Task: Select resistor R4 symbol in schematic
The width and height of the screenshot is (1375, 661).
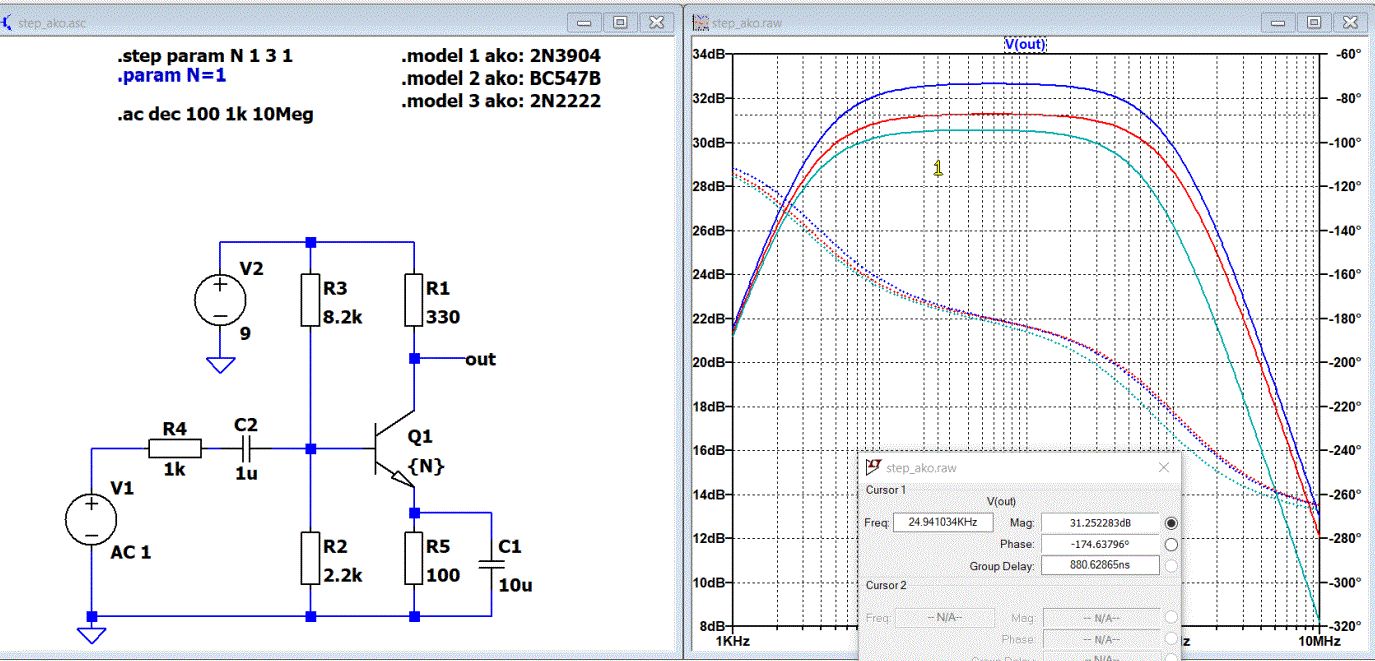Action: click(x=175, y=448)
